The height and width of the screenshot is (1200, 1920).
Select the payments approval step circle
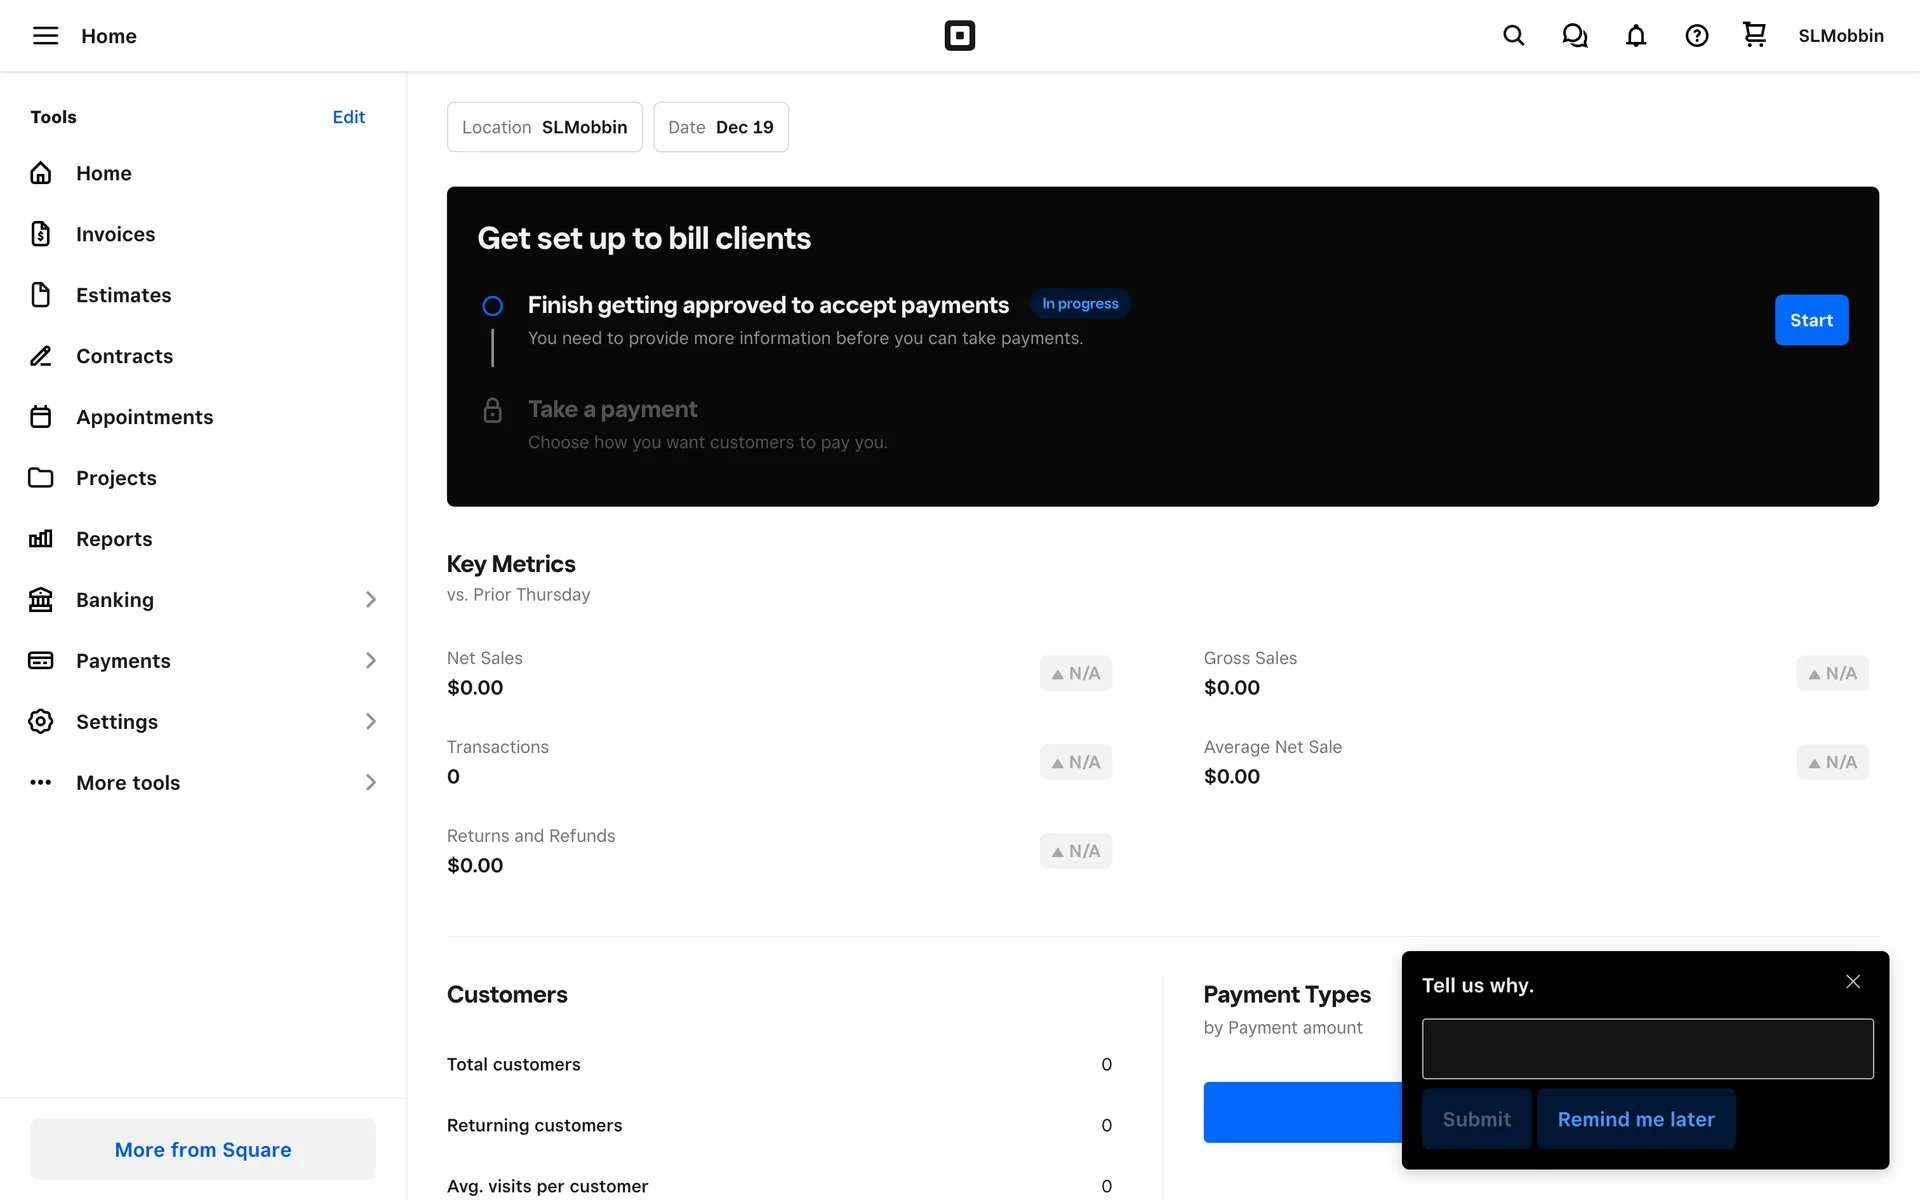[492, 306]
